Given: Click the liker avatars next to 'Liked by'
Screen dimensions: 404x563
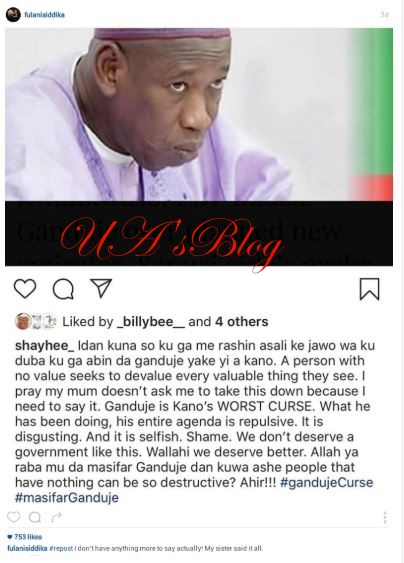Looking at the screenshot, I should tap(36, 321).
